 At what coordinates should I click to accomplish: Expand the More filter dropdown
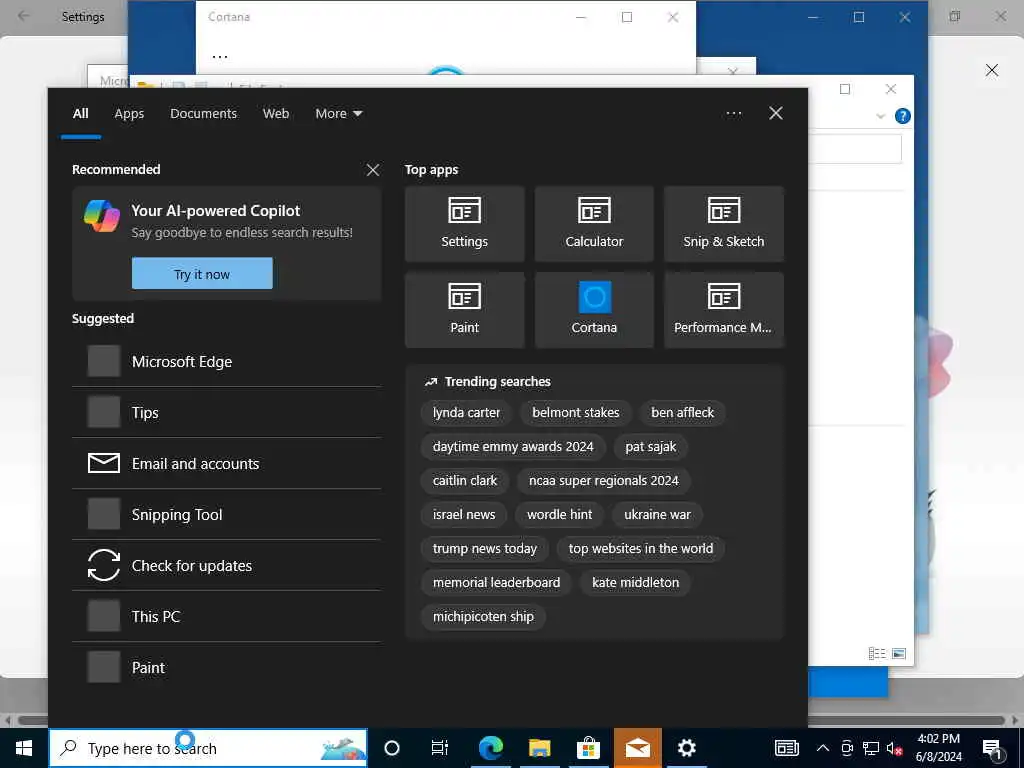(338, 114)
